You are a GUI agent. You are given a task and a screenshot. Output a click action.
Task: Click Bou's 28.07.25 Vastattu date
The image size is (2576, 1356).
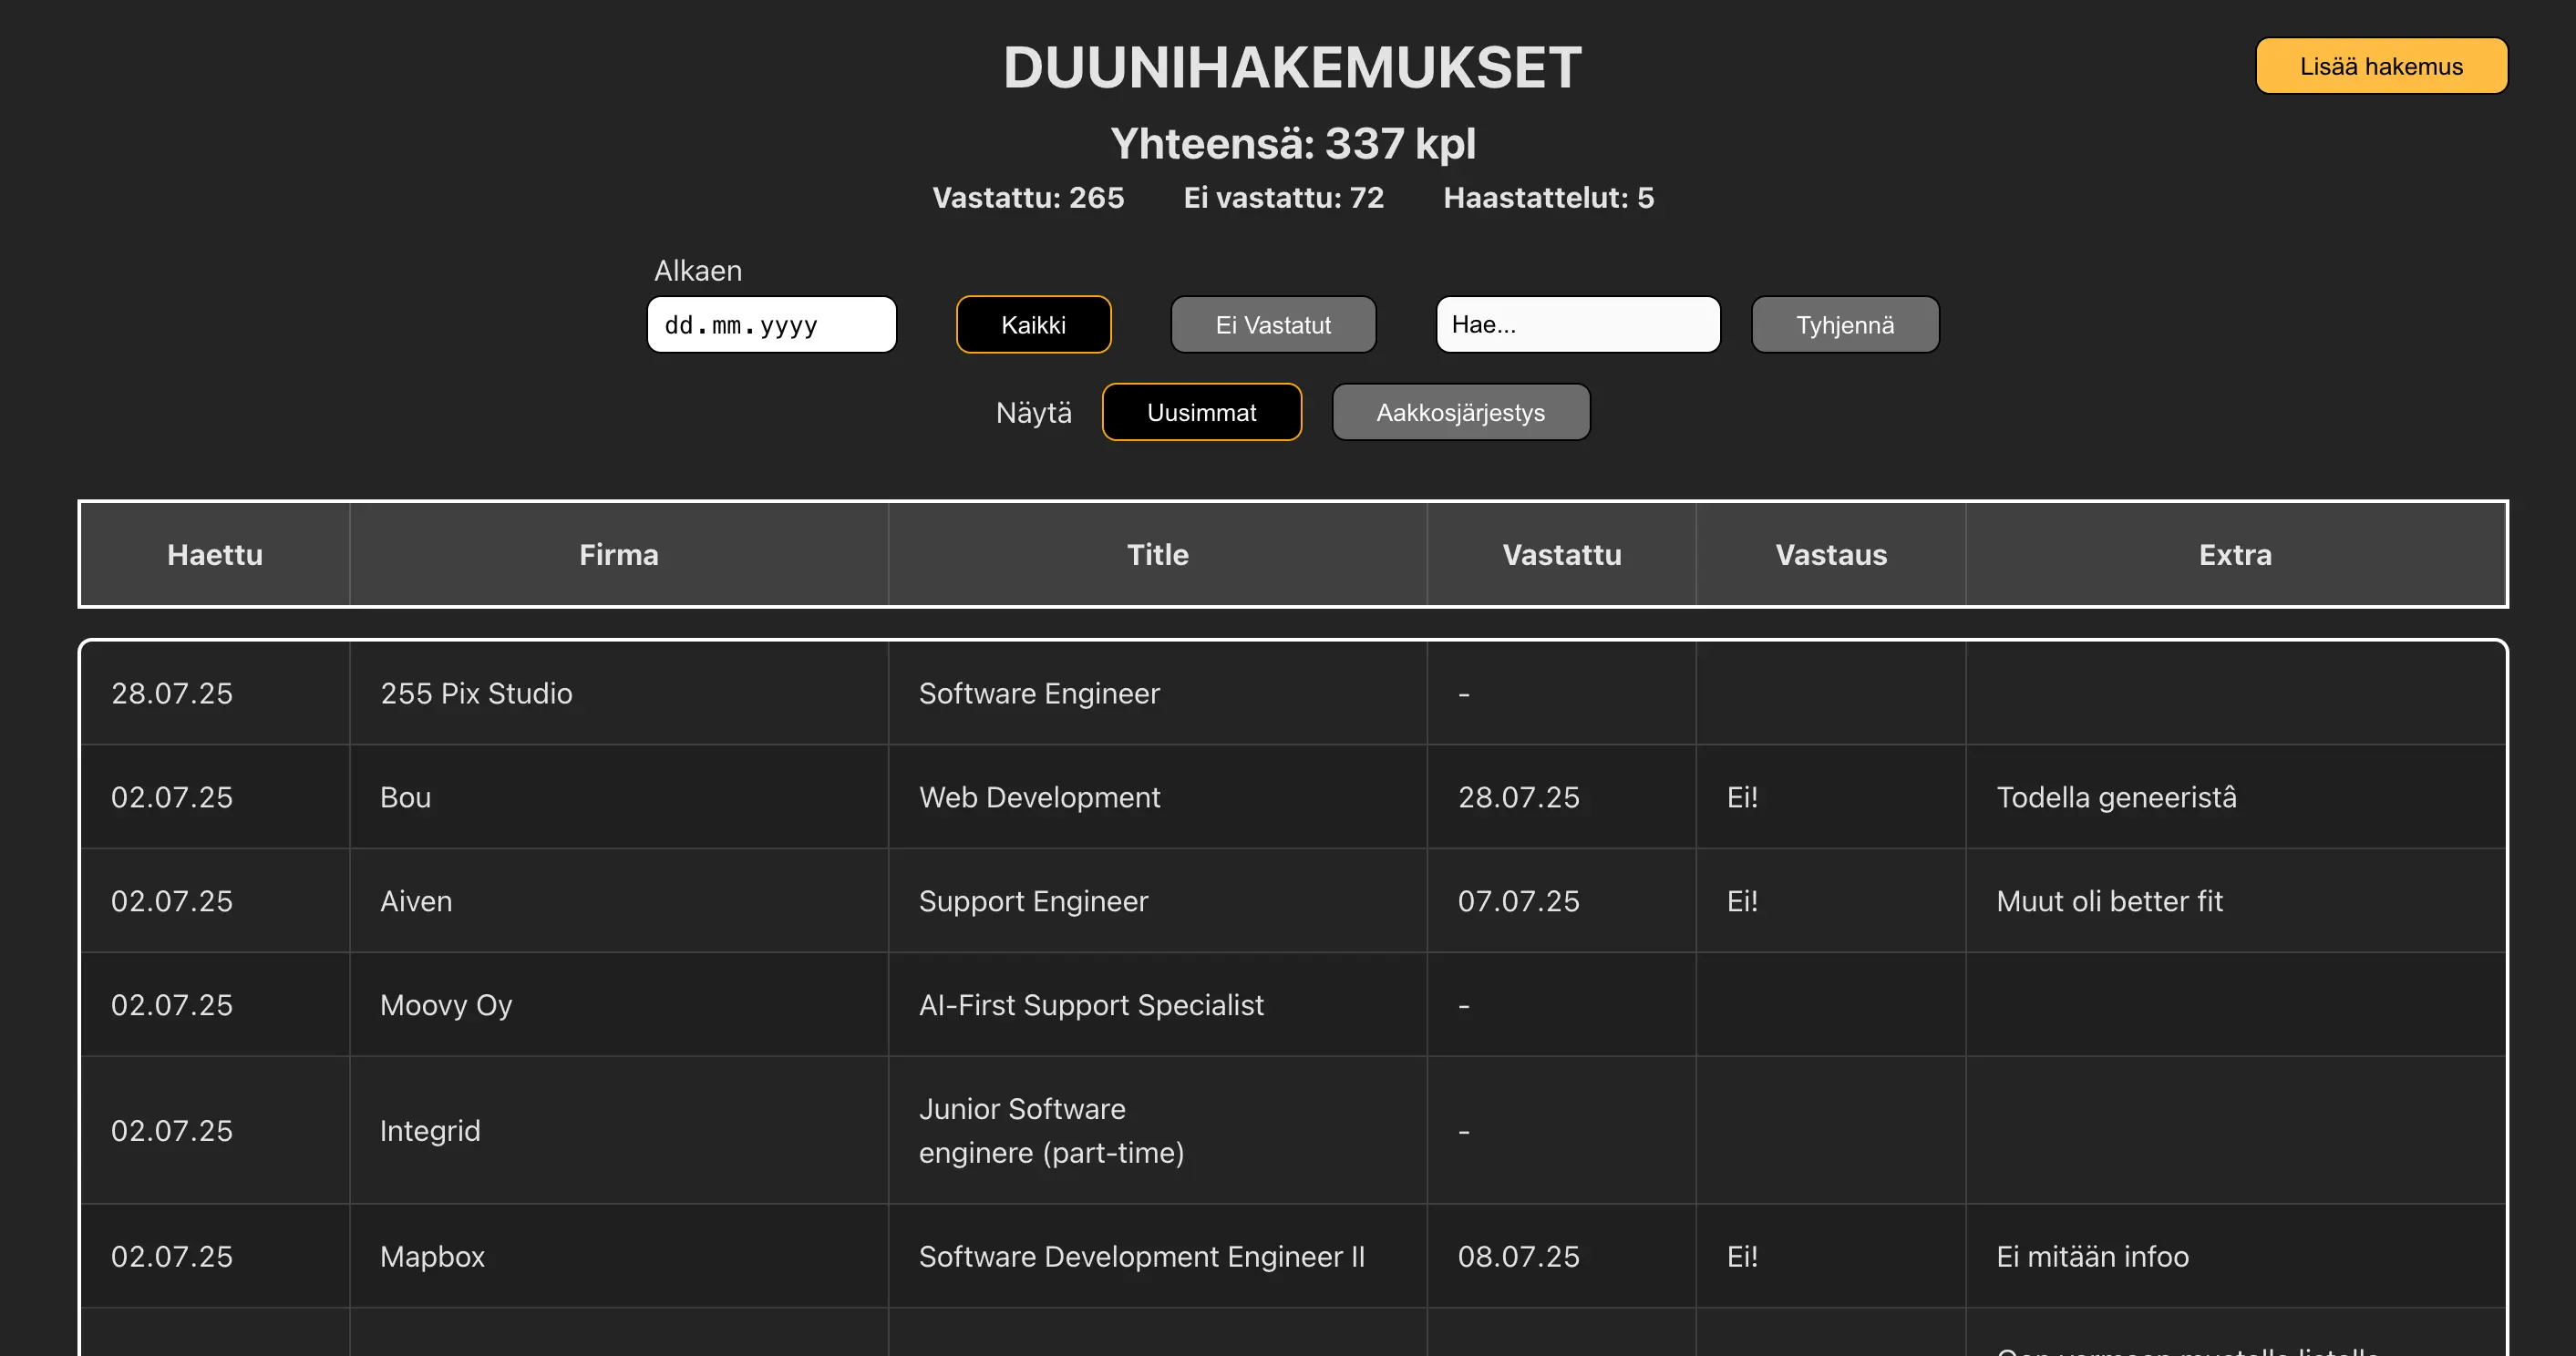coord(1518,797)
